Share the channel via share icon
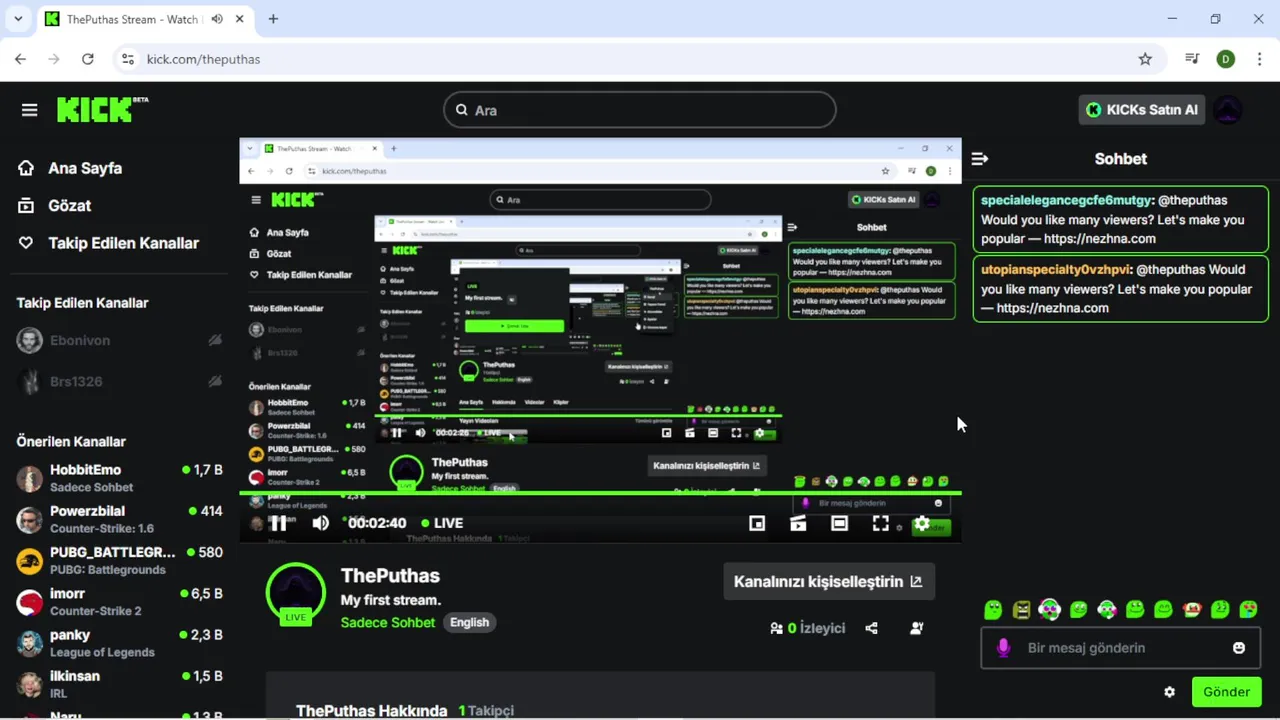This screenshot has width=1280, height=720. coord(871,628)
